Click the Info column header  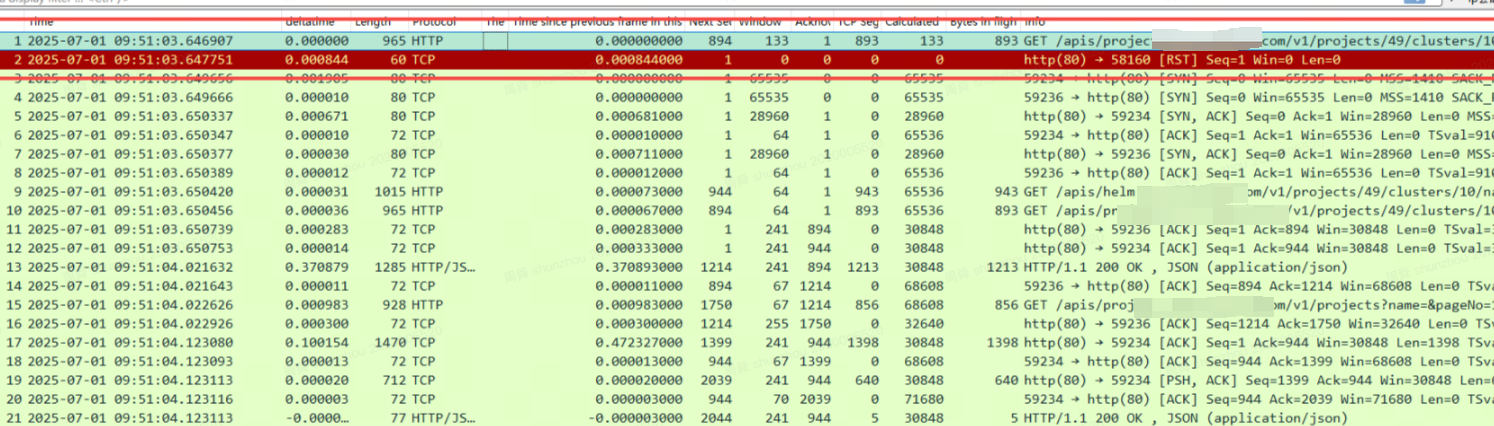pyautogui.click(x=1035, y=21)
